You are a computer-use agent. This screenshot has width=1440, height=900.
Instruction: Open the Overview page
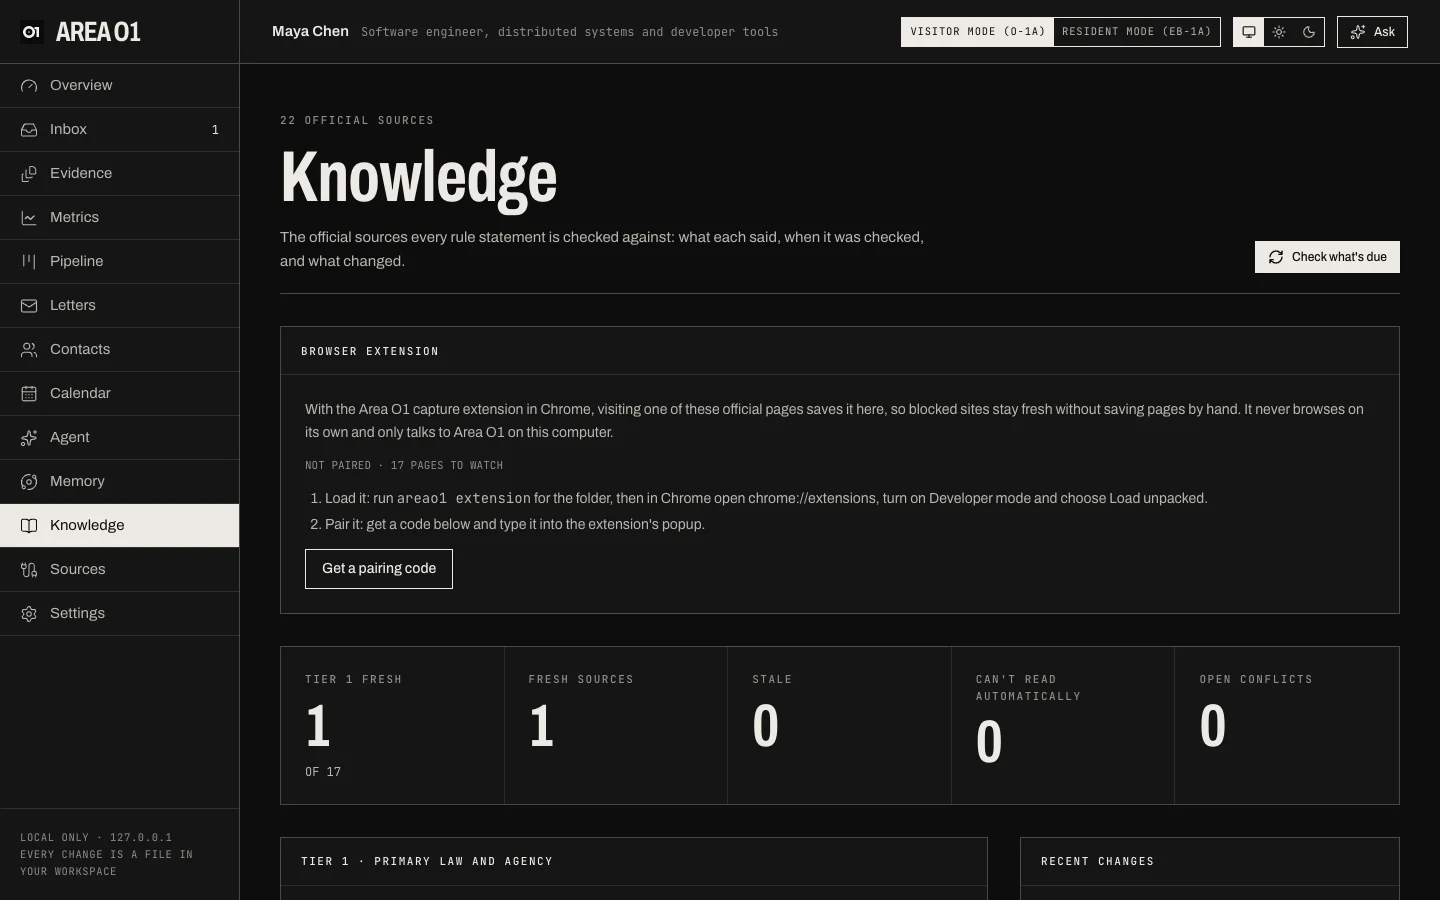point(120,86)
